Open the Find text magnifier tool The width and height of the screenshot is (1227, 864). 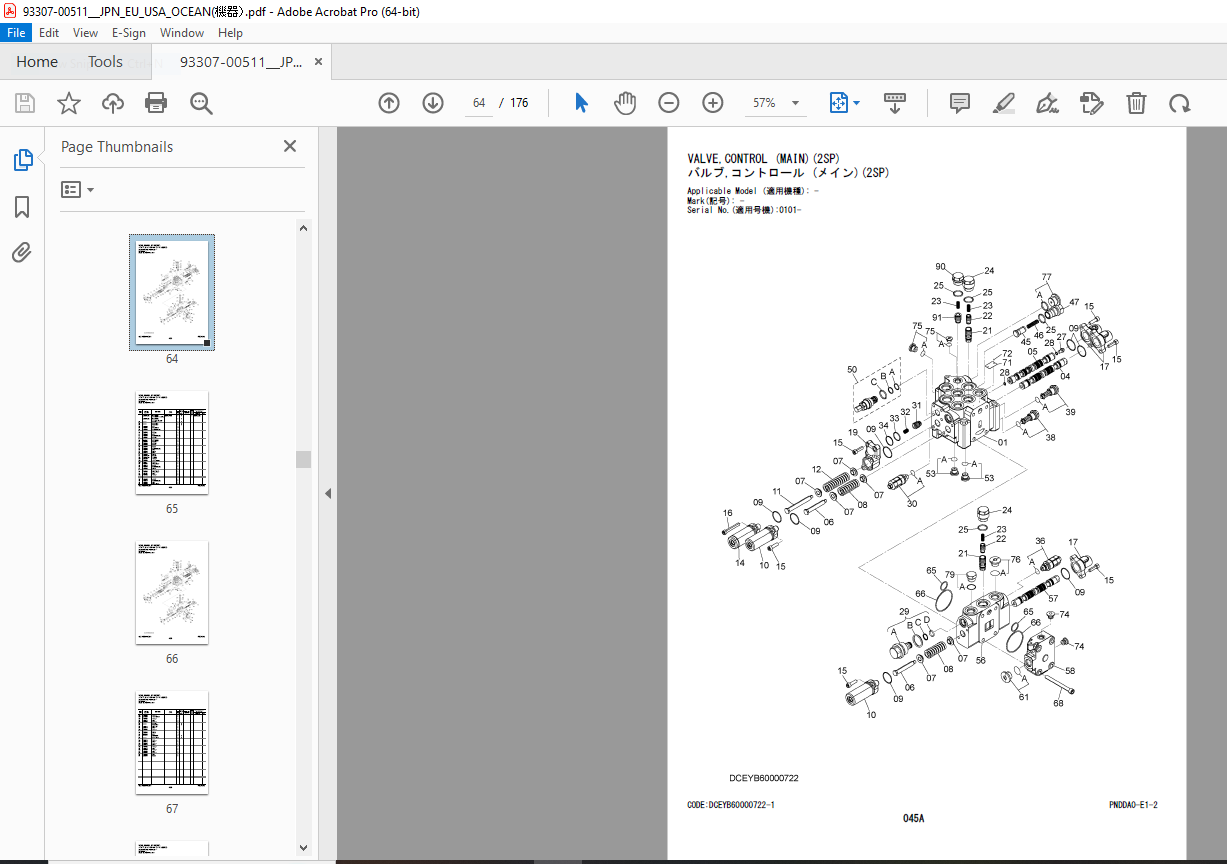tap(201, 103)
